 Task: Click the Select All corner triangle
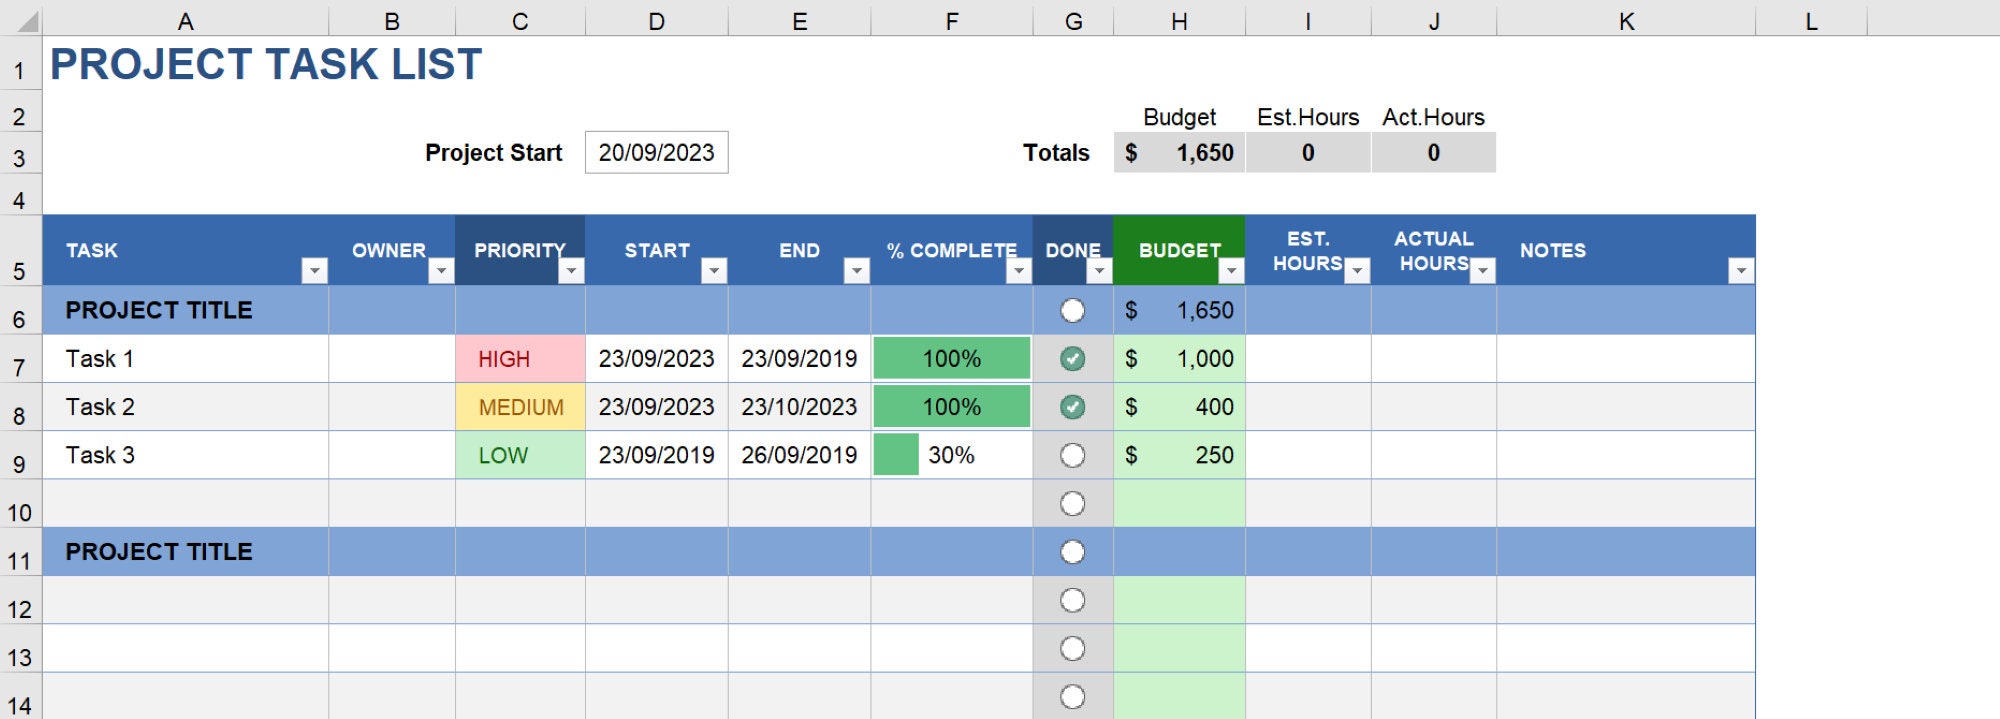[27, 21]
